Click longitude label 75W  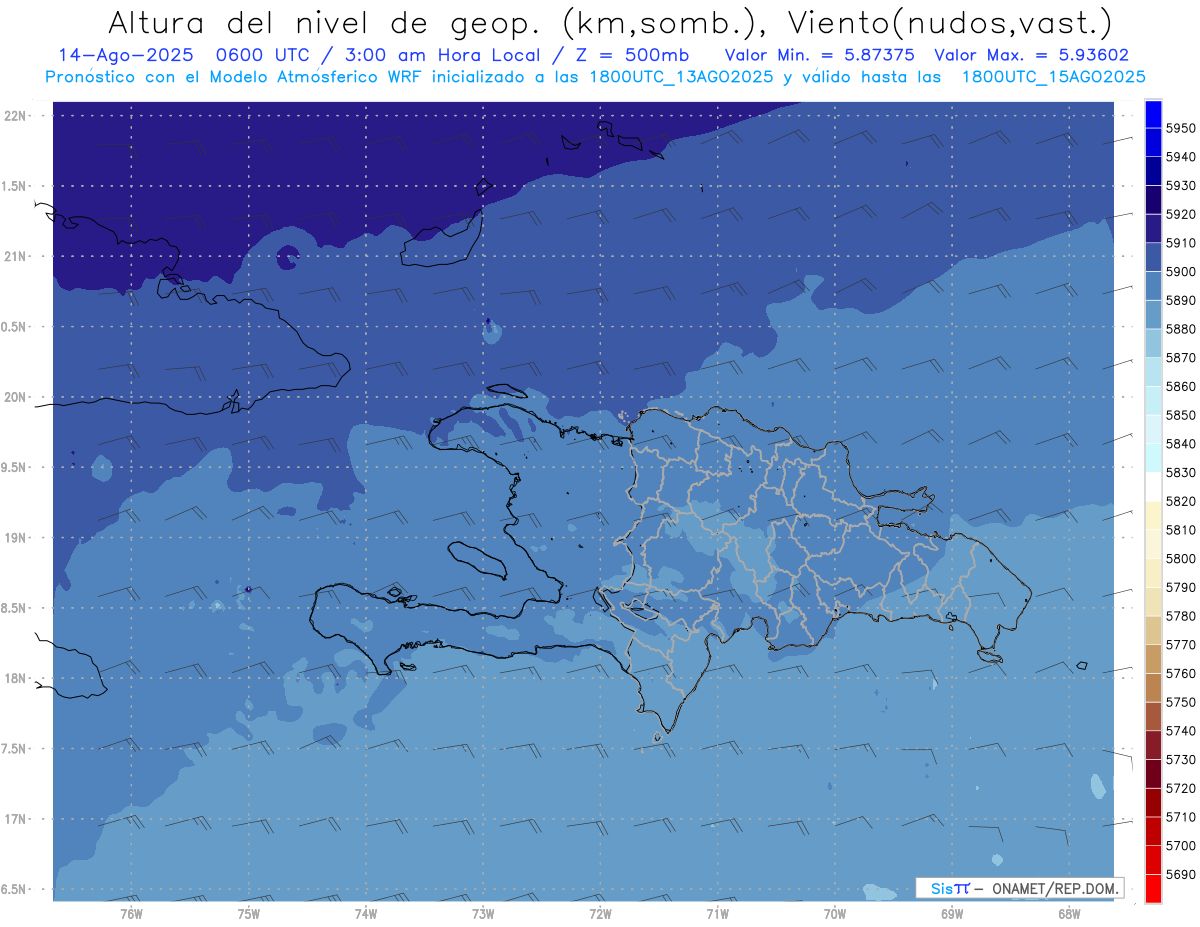(x=248, y=912)
